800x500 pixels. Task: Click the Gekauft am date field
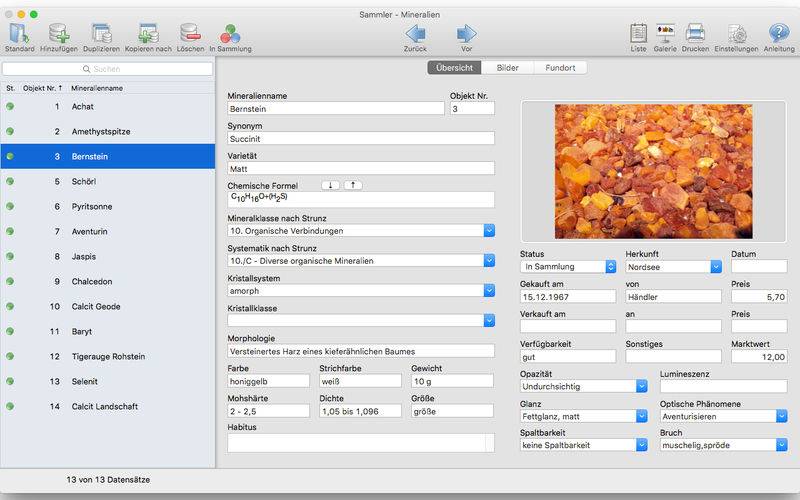coord(568,297)
